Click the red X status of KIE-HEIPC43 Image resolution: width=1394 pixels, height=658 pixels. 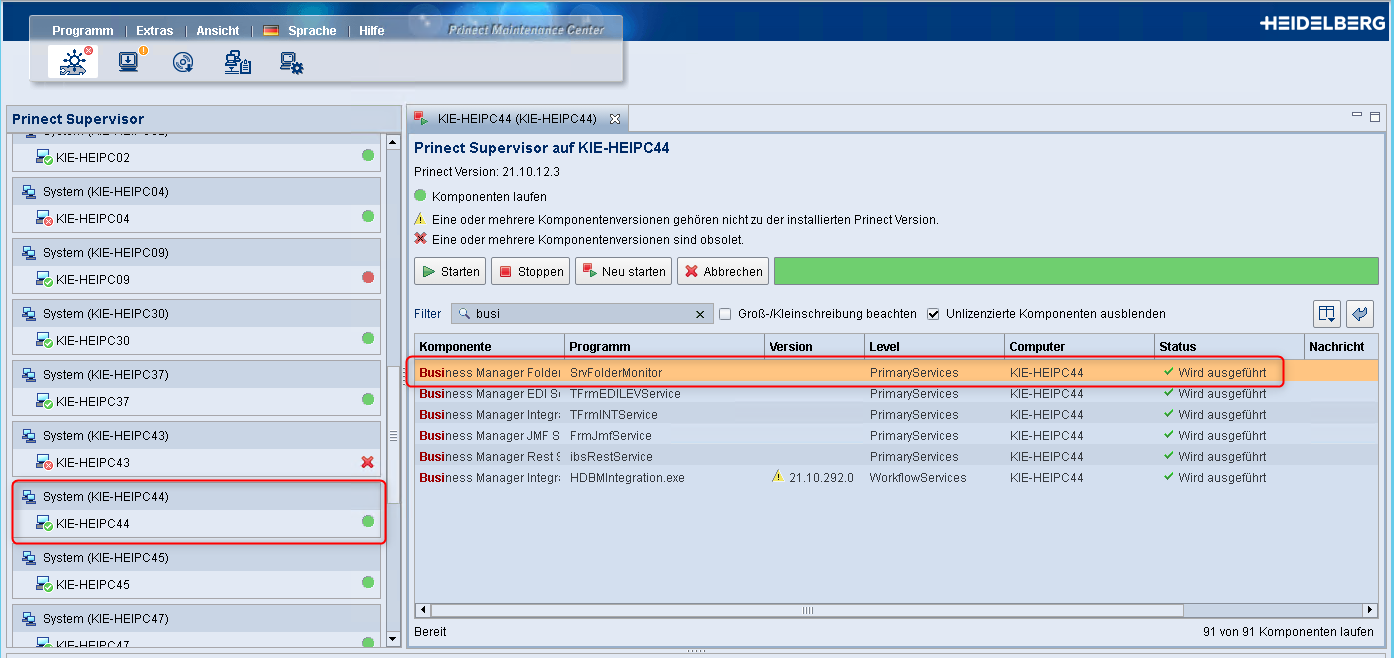[x=368, y=462]
